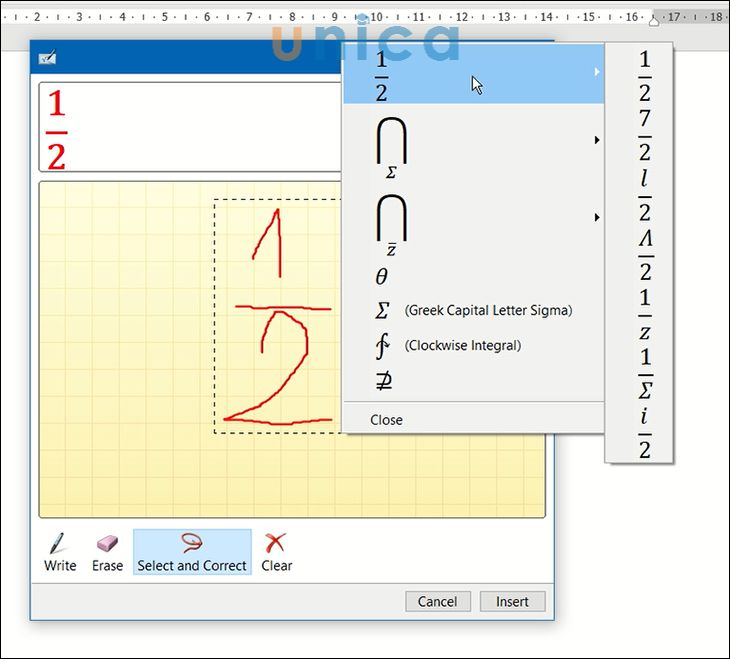This screenshot has height=659, width=730.
Task: Choose 1/Σ from the fraction submenu
Action: click(x=645, y=373)
